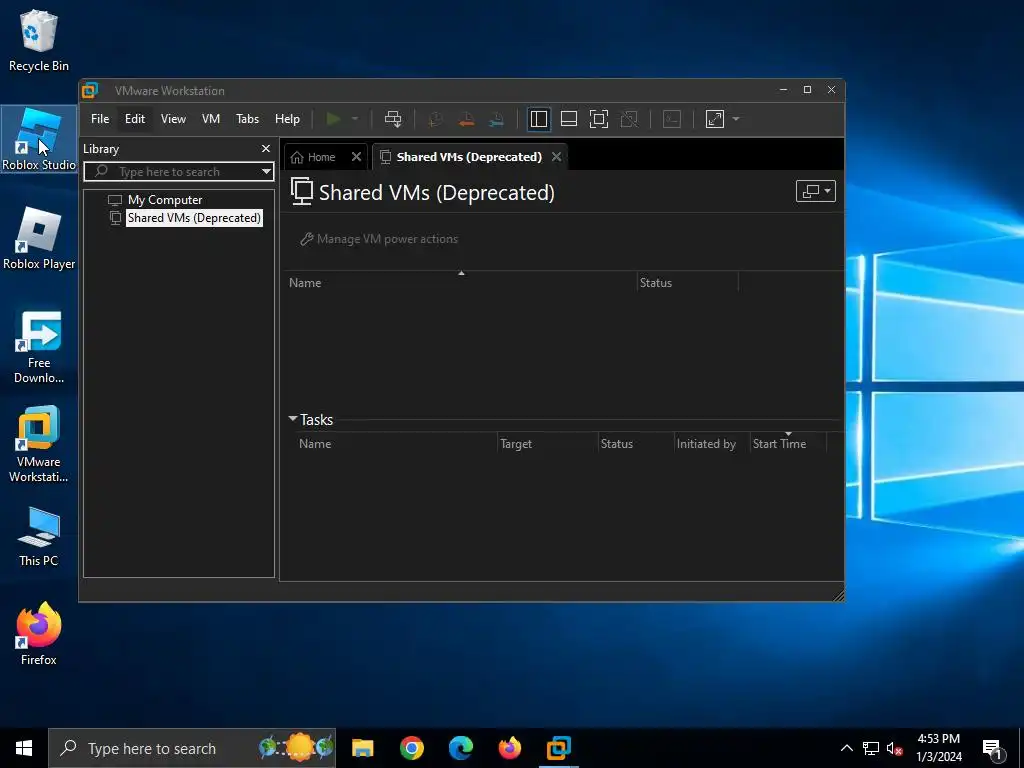The height and width of the screenshot is (768, 1024).
Task: Sort tasks by Initiated by column
Action: click(x=711, y=444)
